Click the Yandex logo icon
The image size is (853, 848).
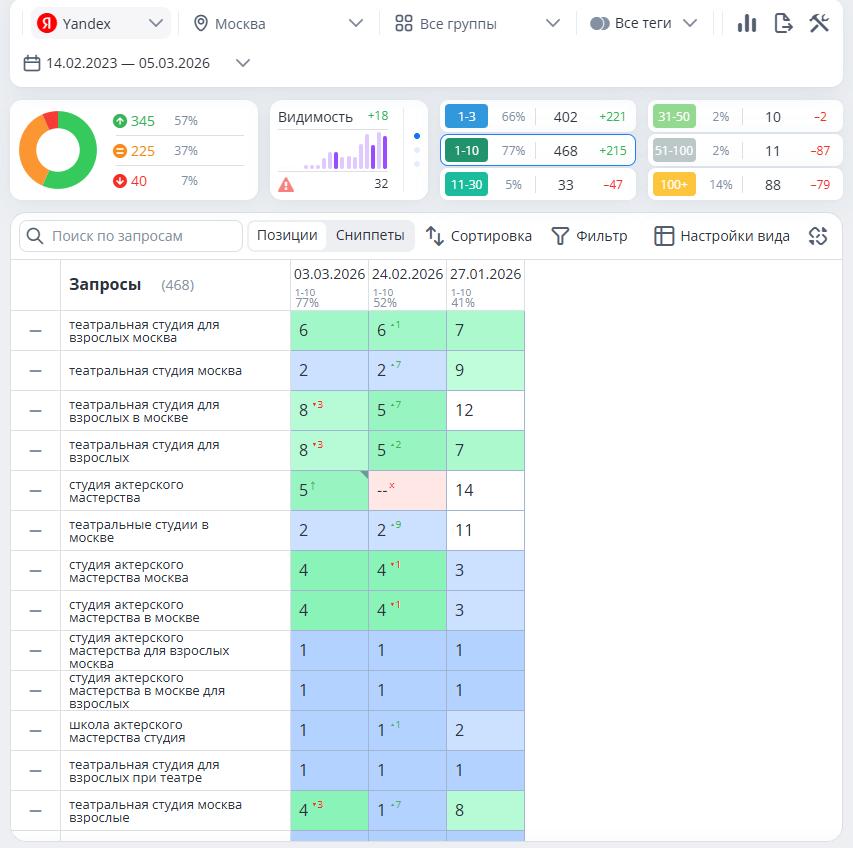click(47, 23)
